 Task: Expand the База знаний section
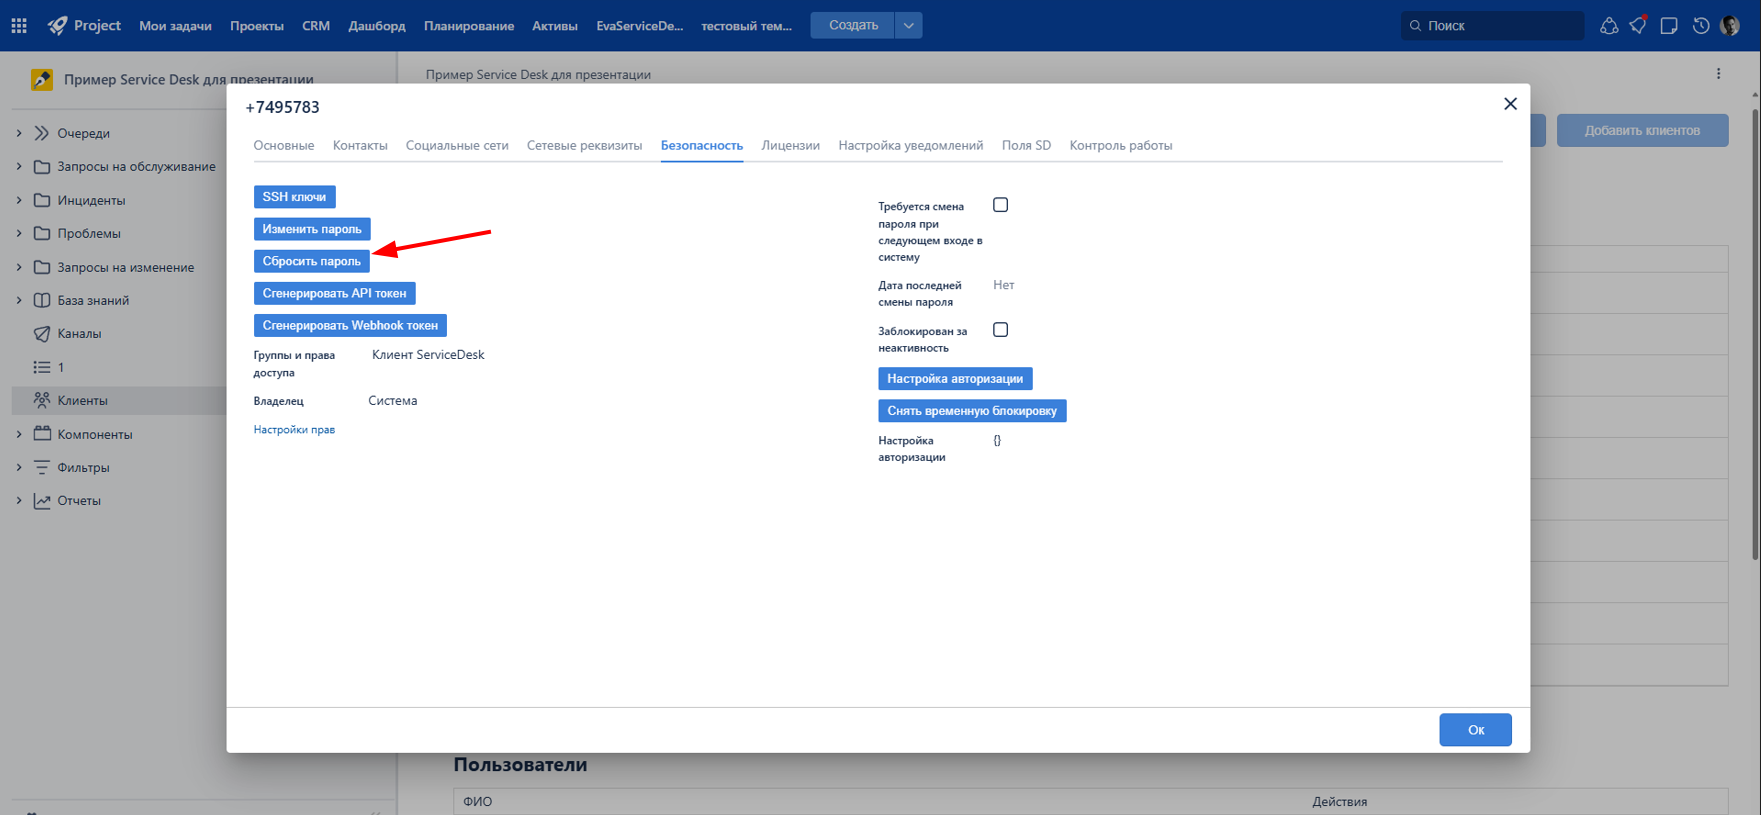tap(19, 300)
